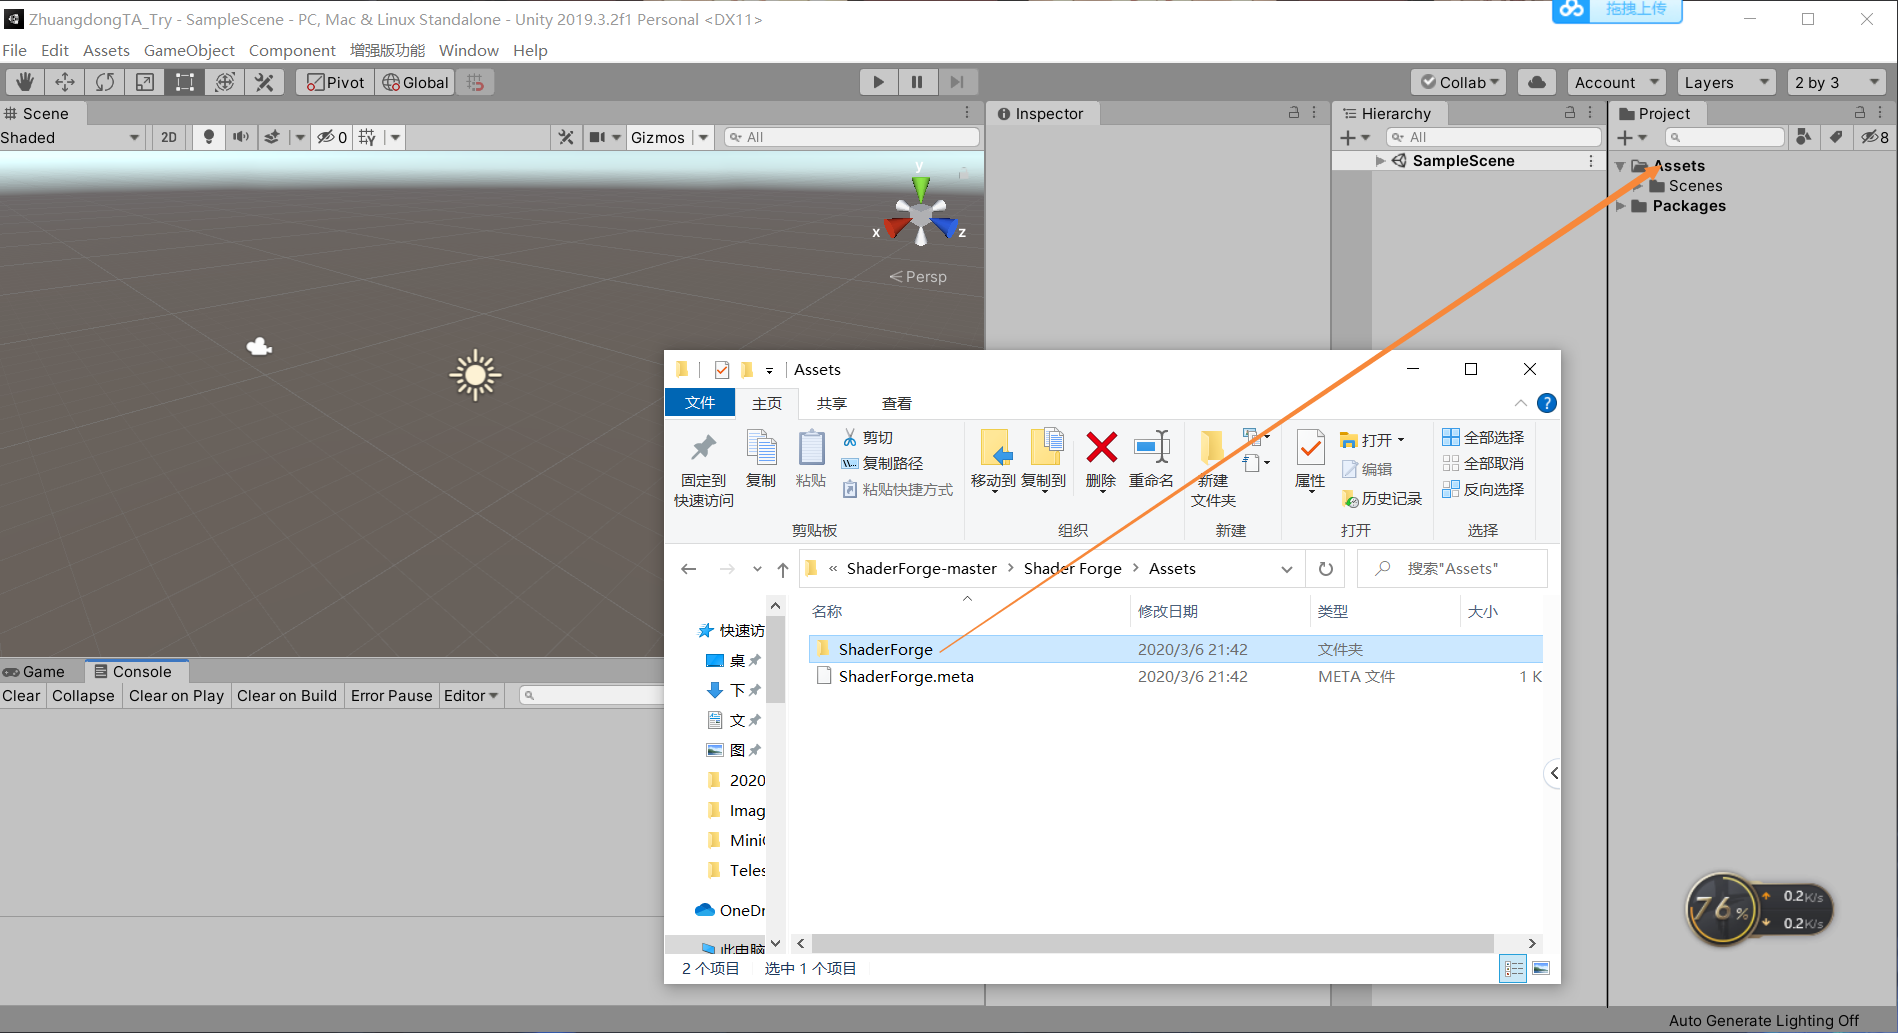Expand SampleScene in Hierarchy
Screen dimensions: 1898x1033
point(1381,161)
